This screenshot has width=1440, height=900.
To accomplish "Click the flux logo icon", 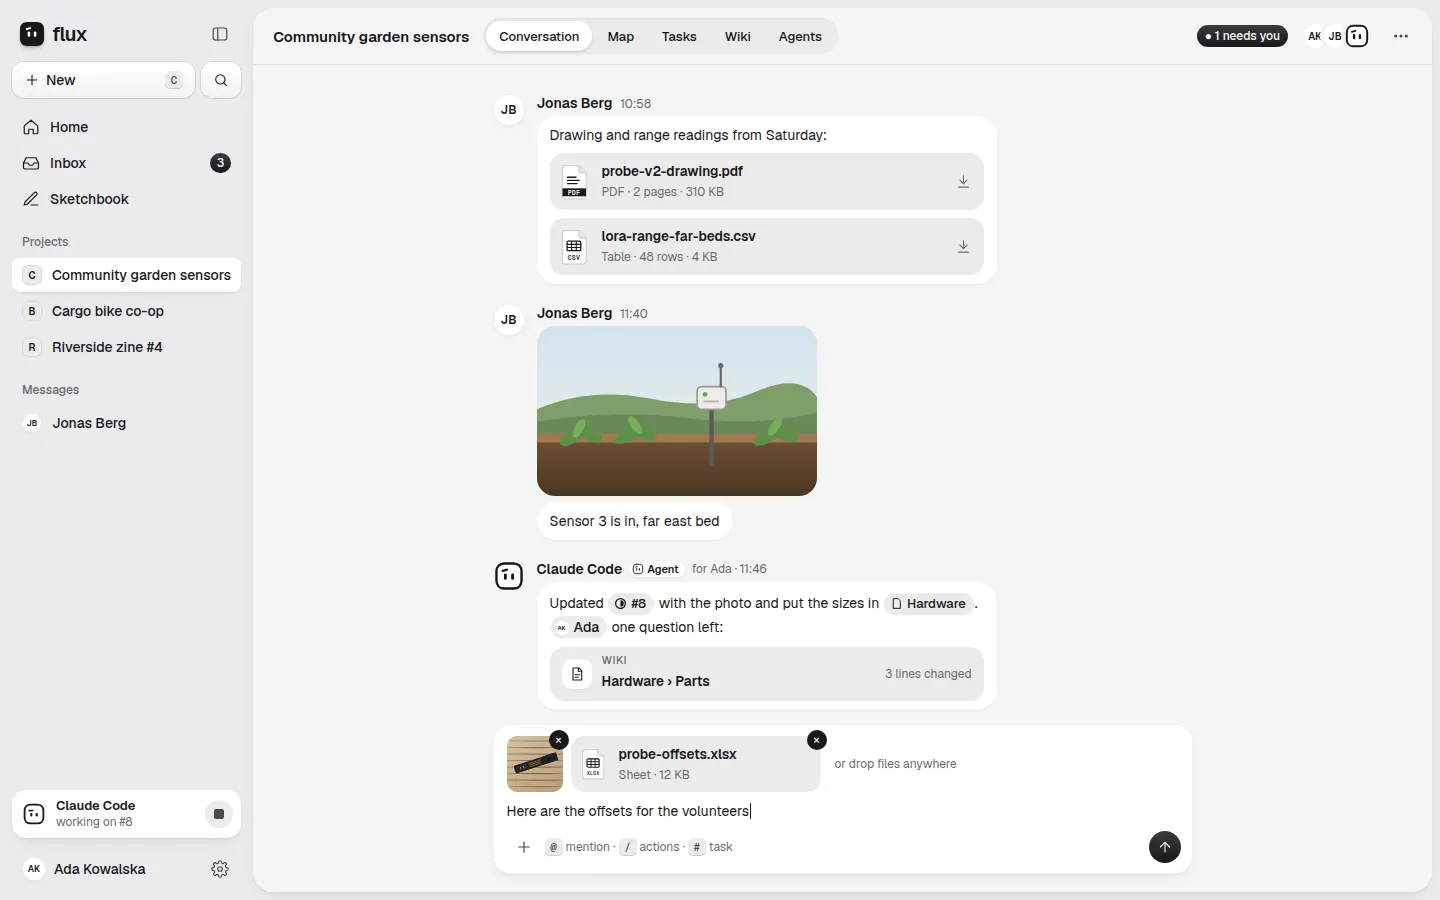I will [x=32, y=34].
